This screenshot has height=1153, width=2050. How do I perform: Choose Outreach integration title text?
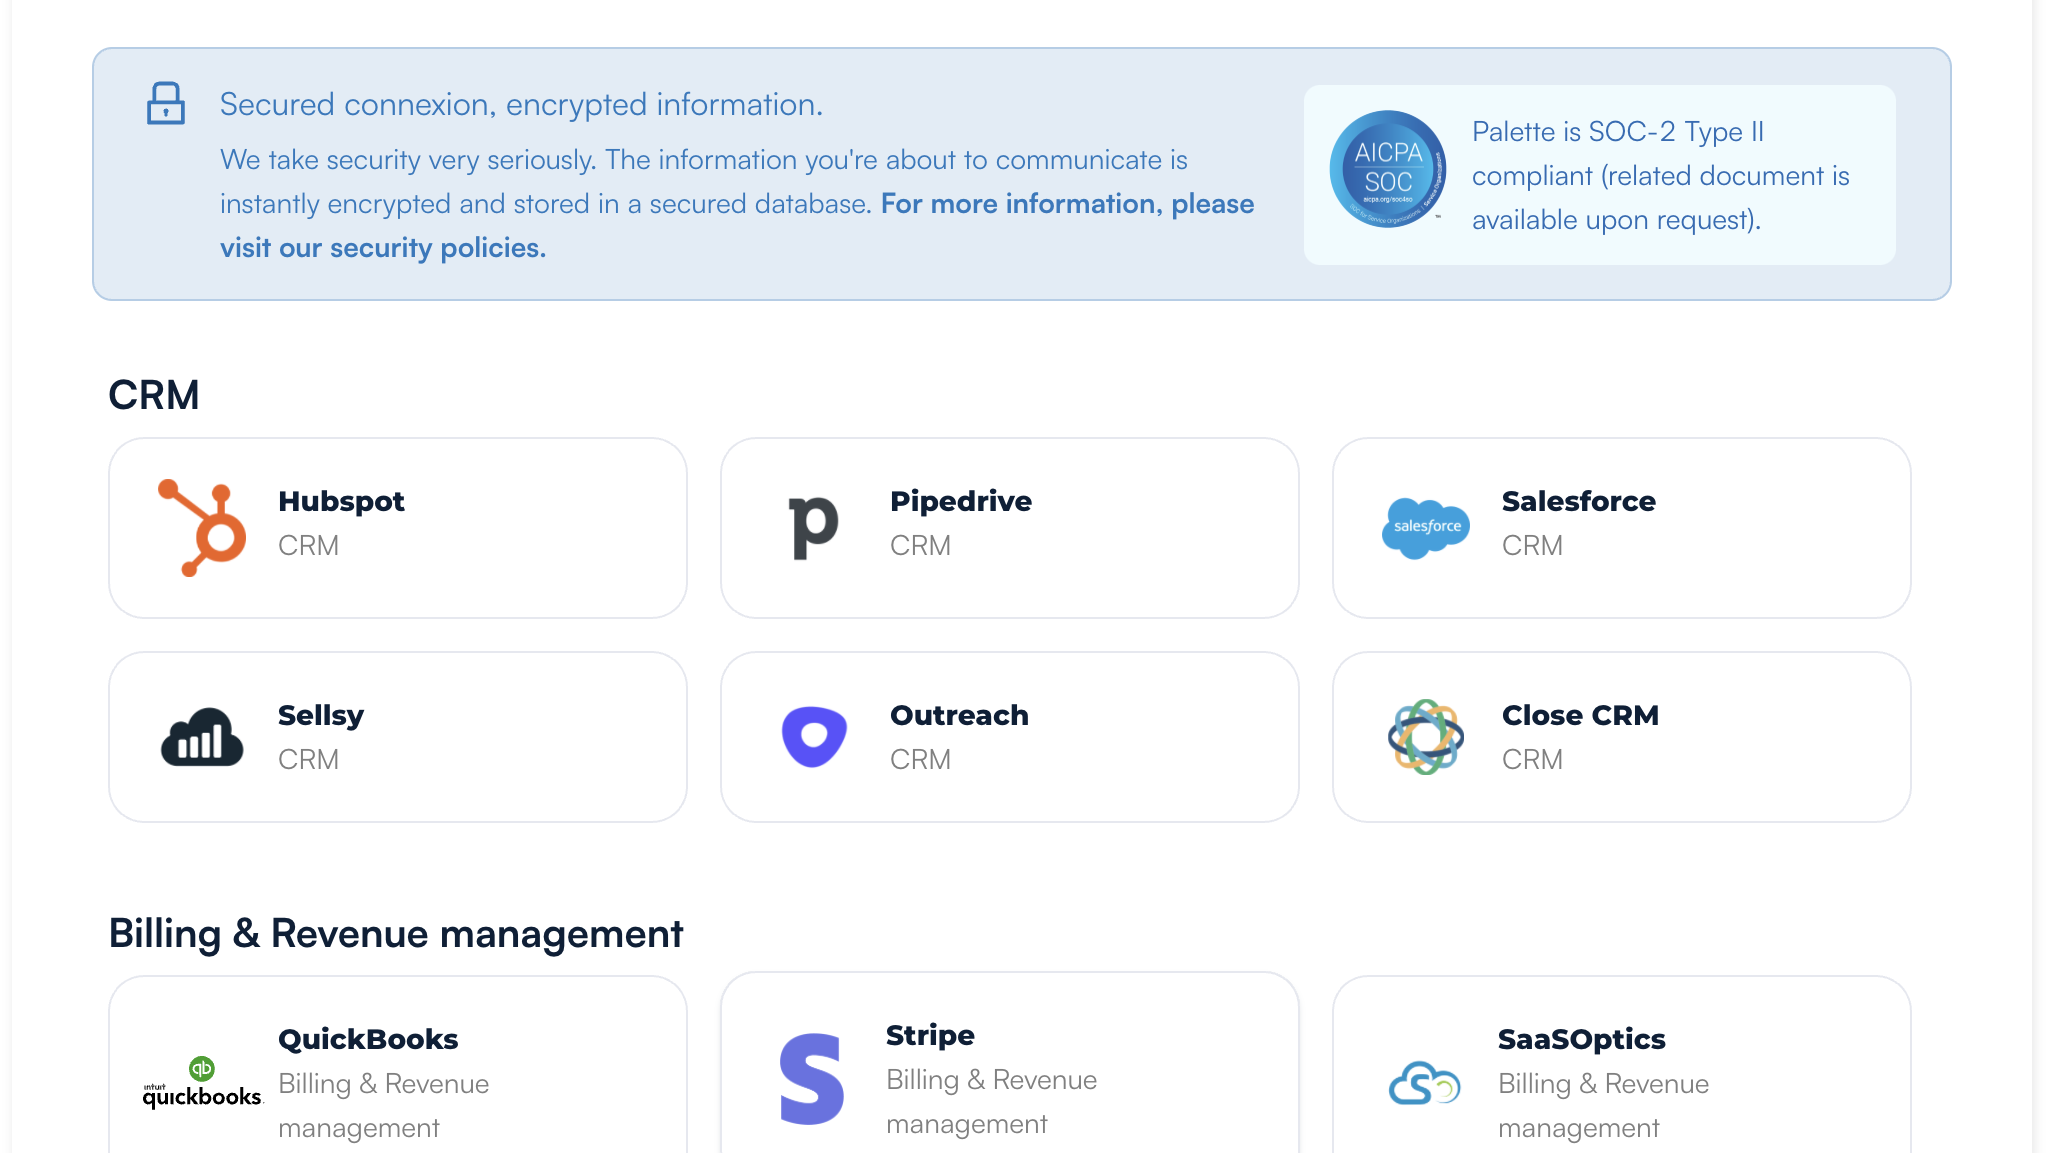[958, 715]
